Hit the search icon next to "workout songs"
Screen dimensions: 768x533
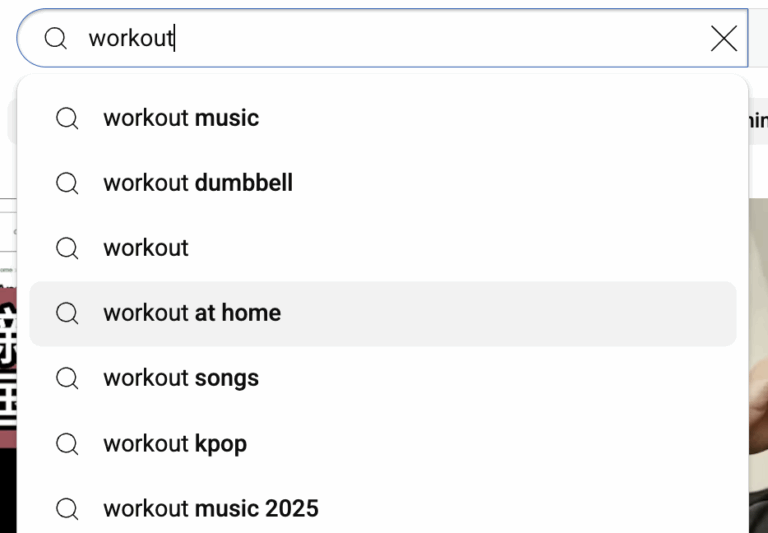pyautogui.click(x=67, y=378)
